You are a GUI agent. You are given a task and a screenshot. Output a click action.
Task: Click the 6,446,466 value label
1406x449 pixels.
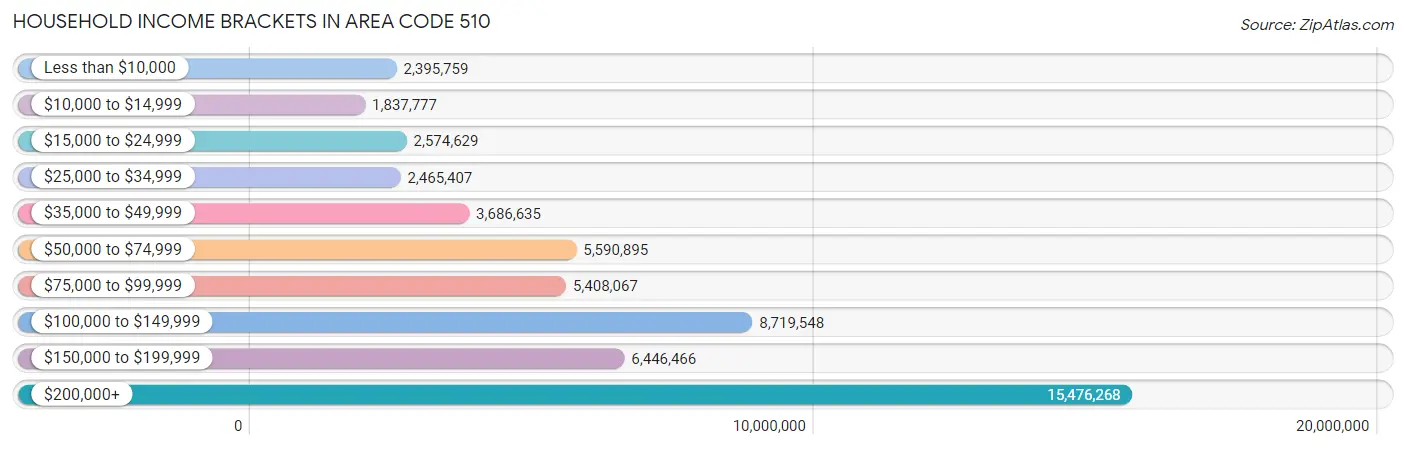[x=663, y=359]
